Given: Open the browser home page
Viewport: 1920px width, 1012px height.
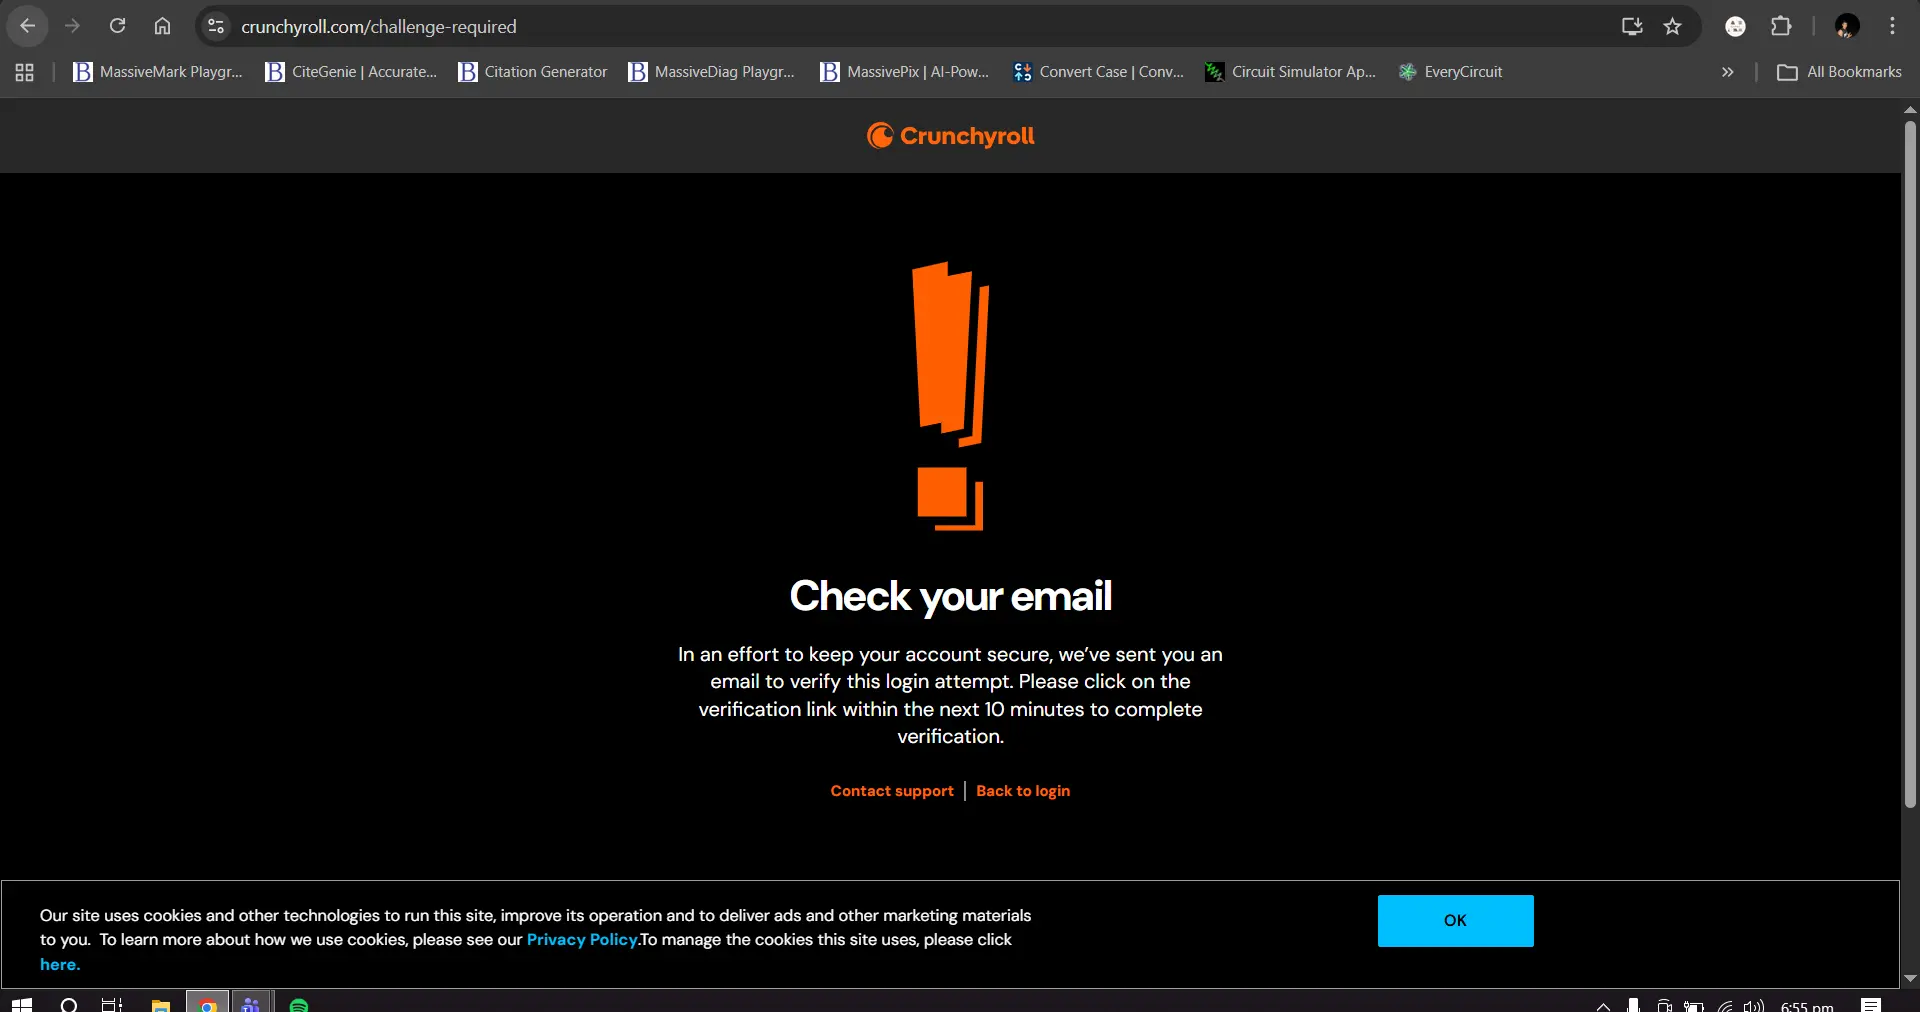Looking at the screenshot, I should coord(162,26).
